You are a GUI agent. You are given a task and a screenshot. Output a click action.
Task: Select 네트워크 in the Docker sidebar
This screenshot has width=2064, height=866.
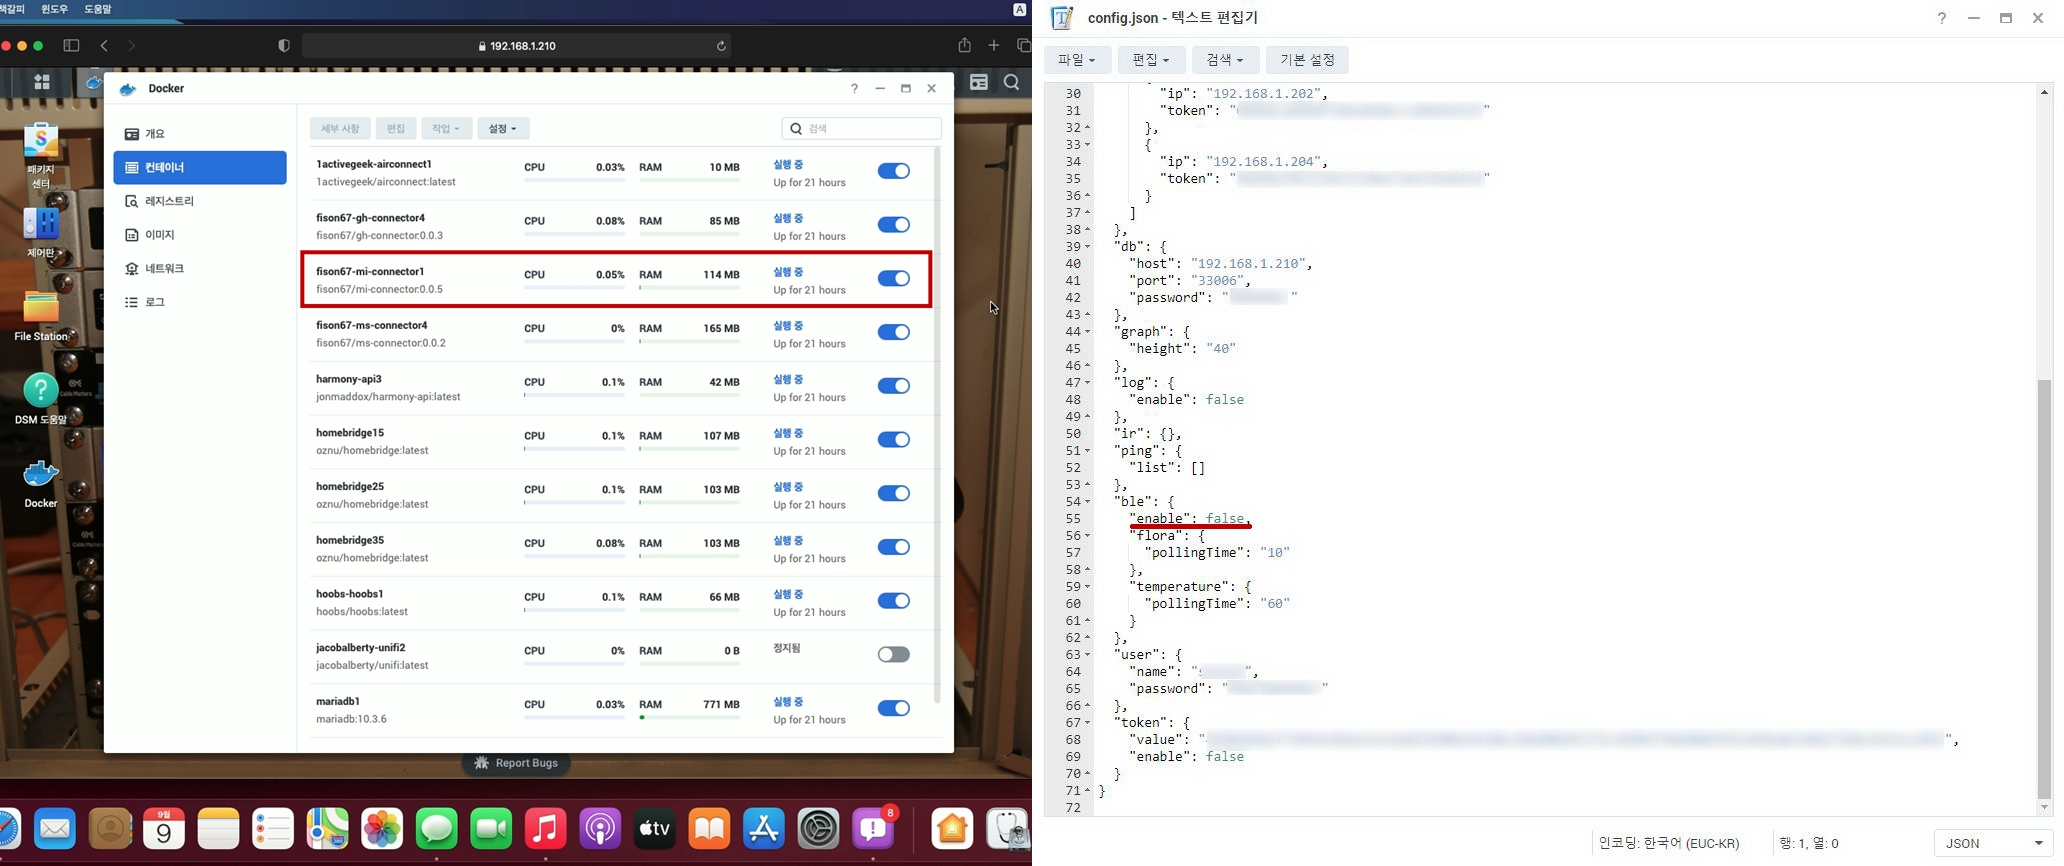click(200, 269)
